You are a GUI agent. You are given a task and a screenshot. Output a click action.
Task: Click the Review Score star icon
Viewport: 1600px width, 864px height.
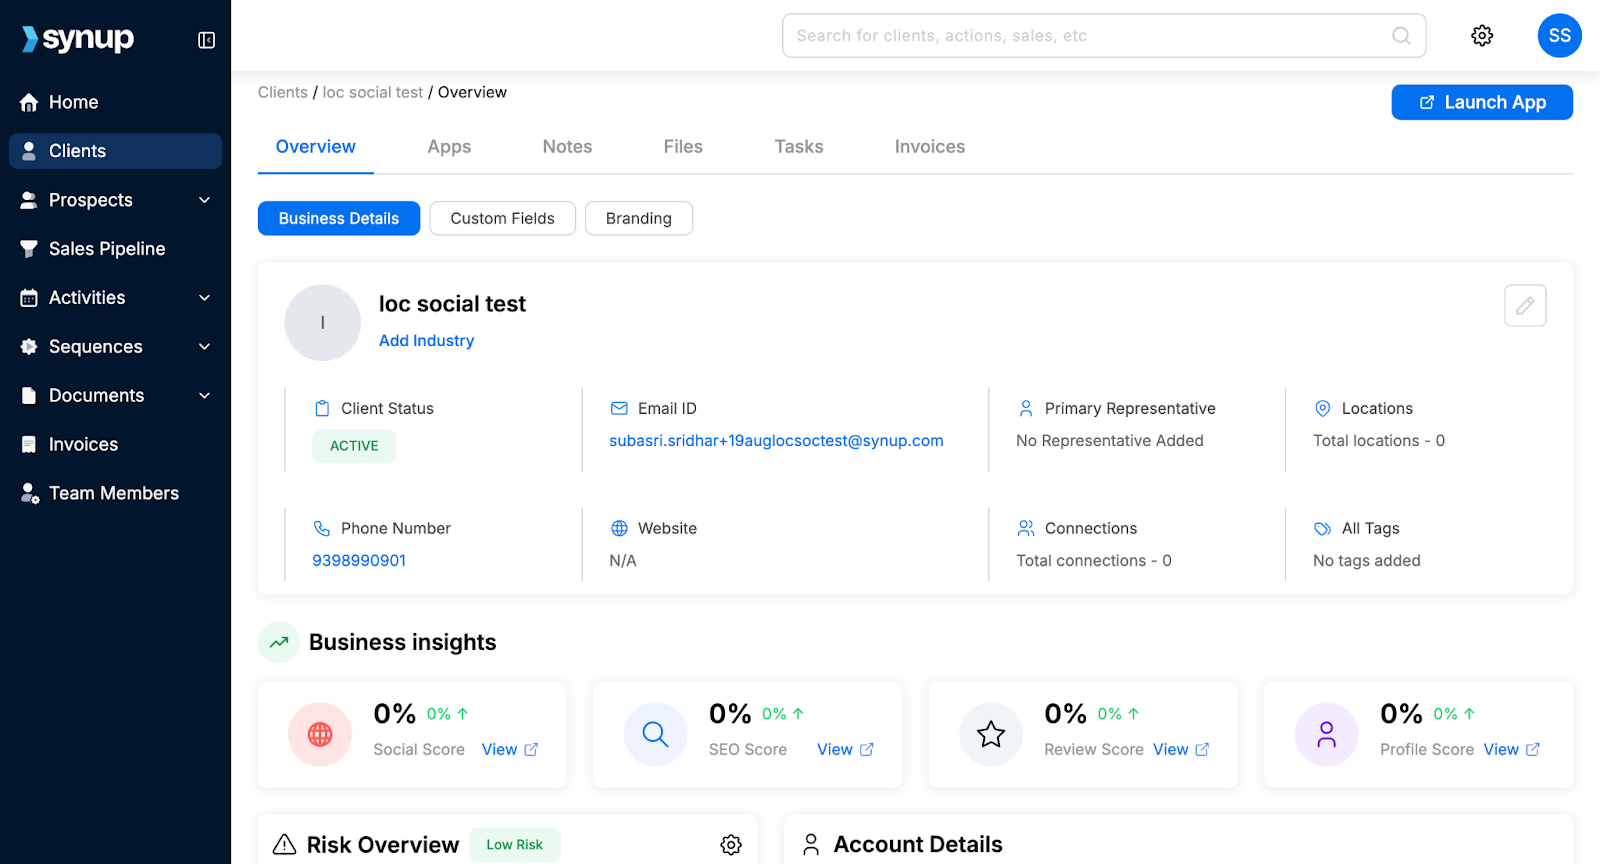991,734
